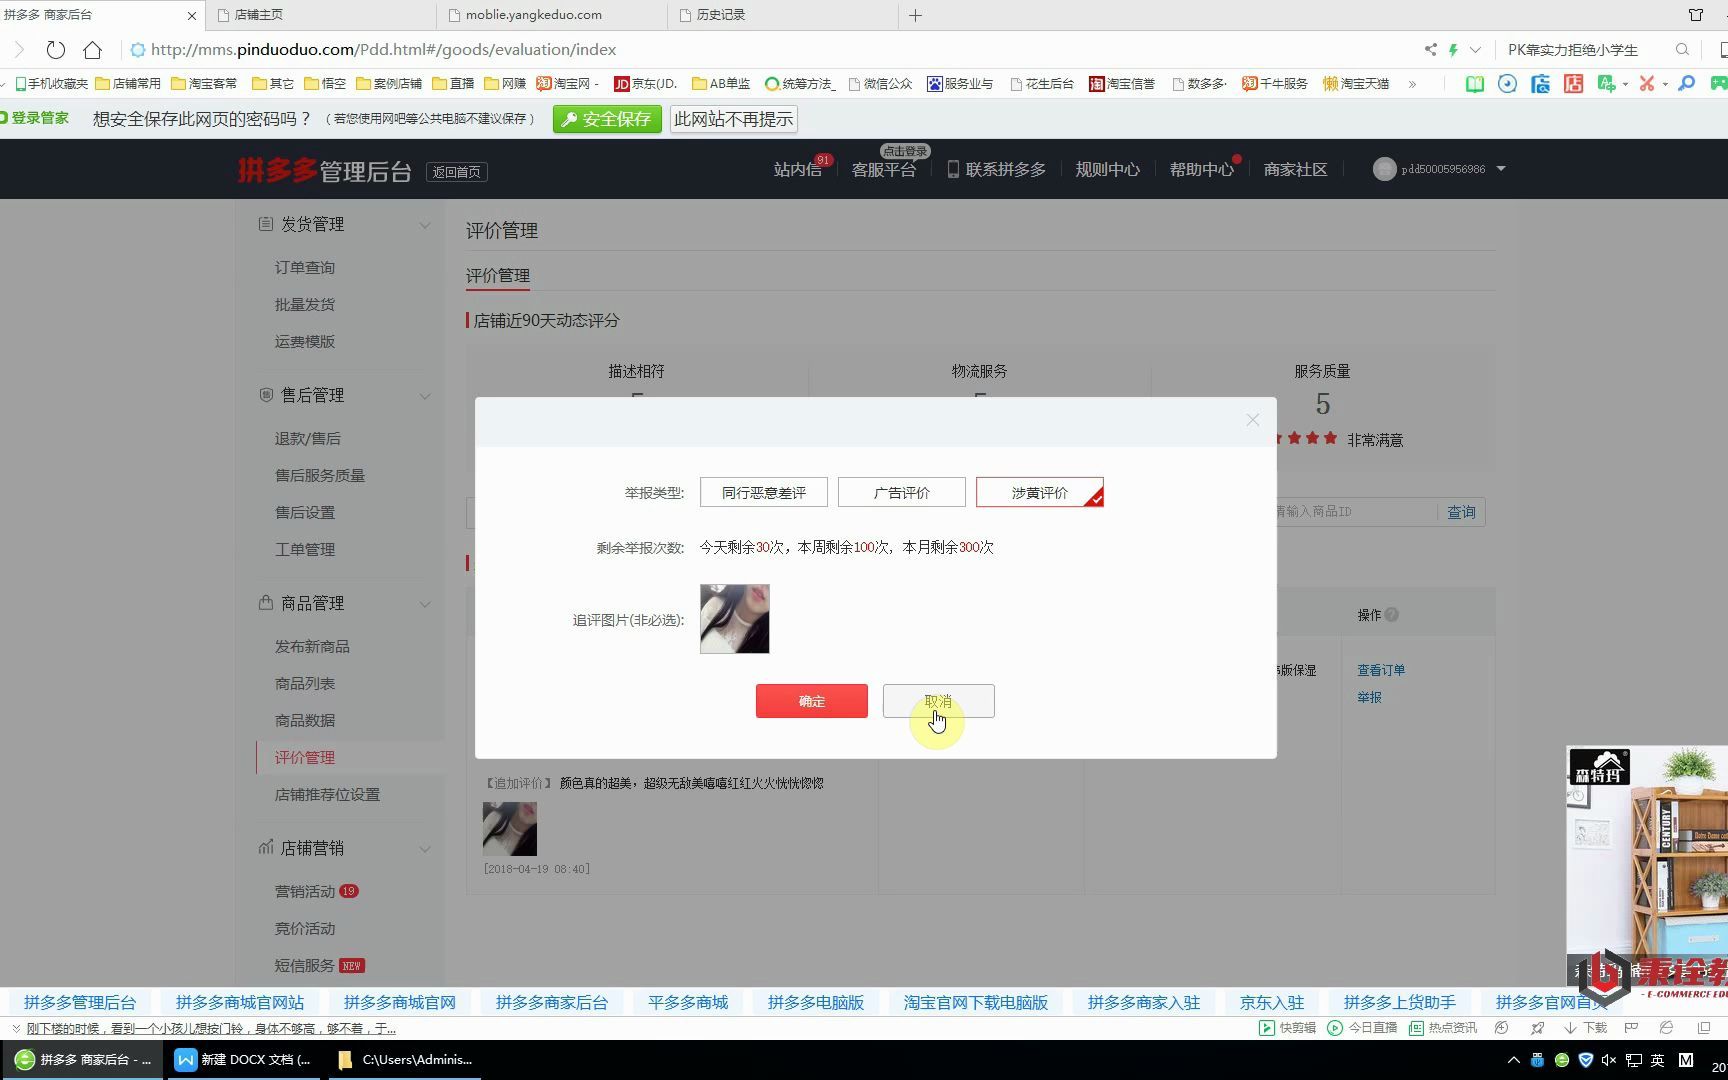
Task: Select the 同行恶意差评 report type
Action: (763, 492)
